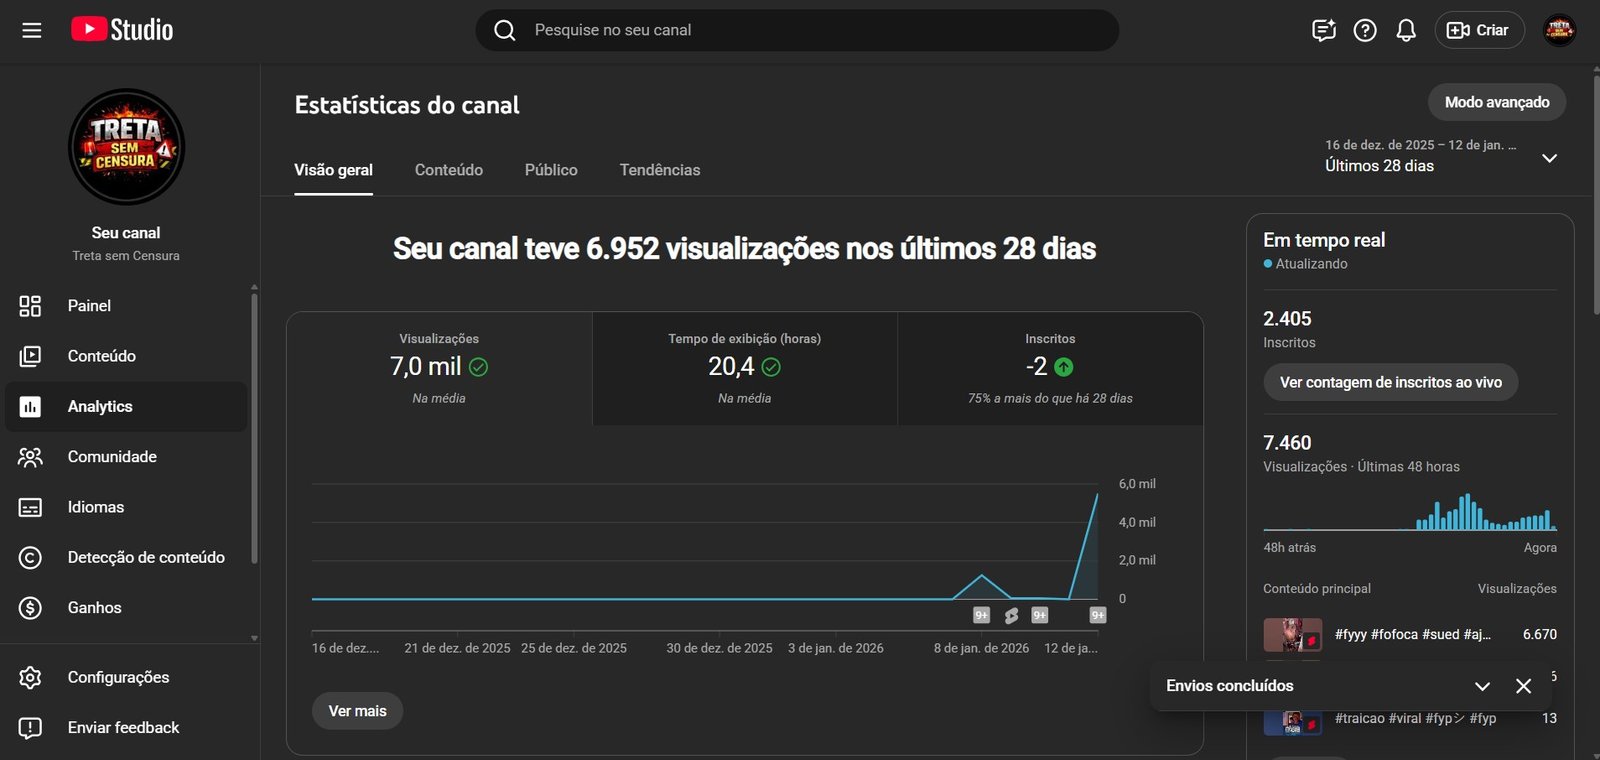The image size is (1600, 760).
Task: Select the Inscritos metric card
Action: pyautogui.click(x=1050, y=369)
